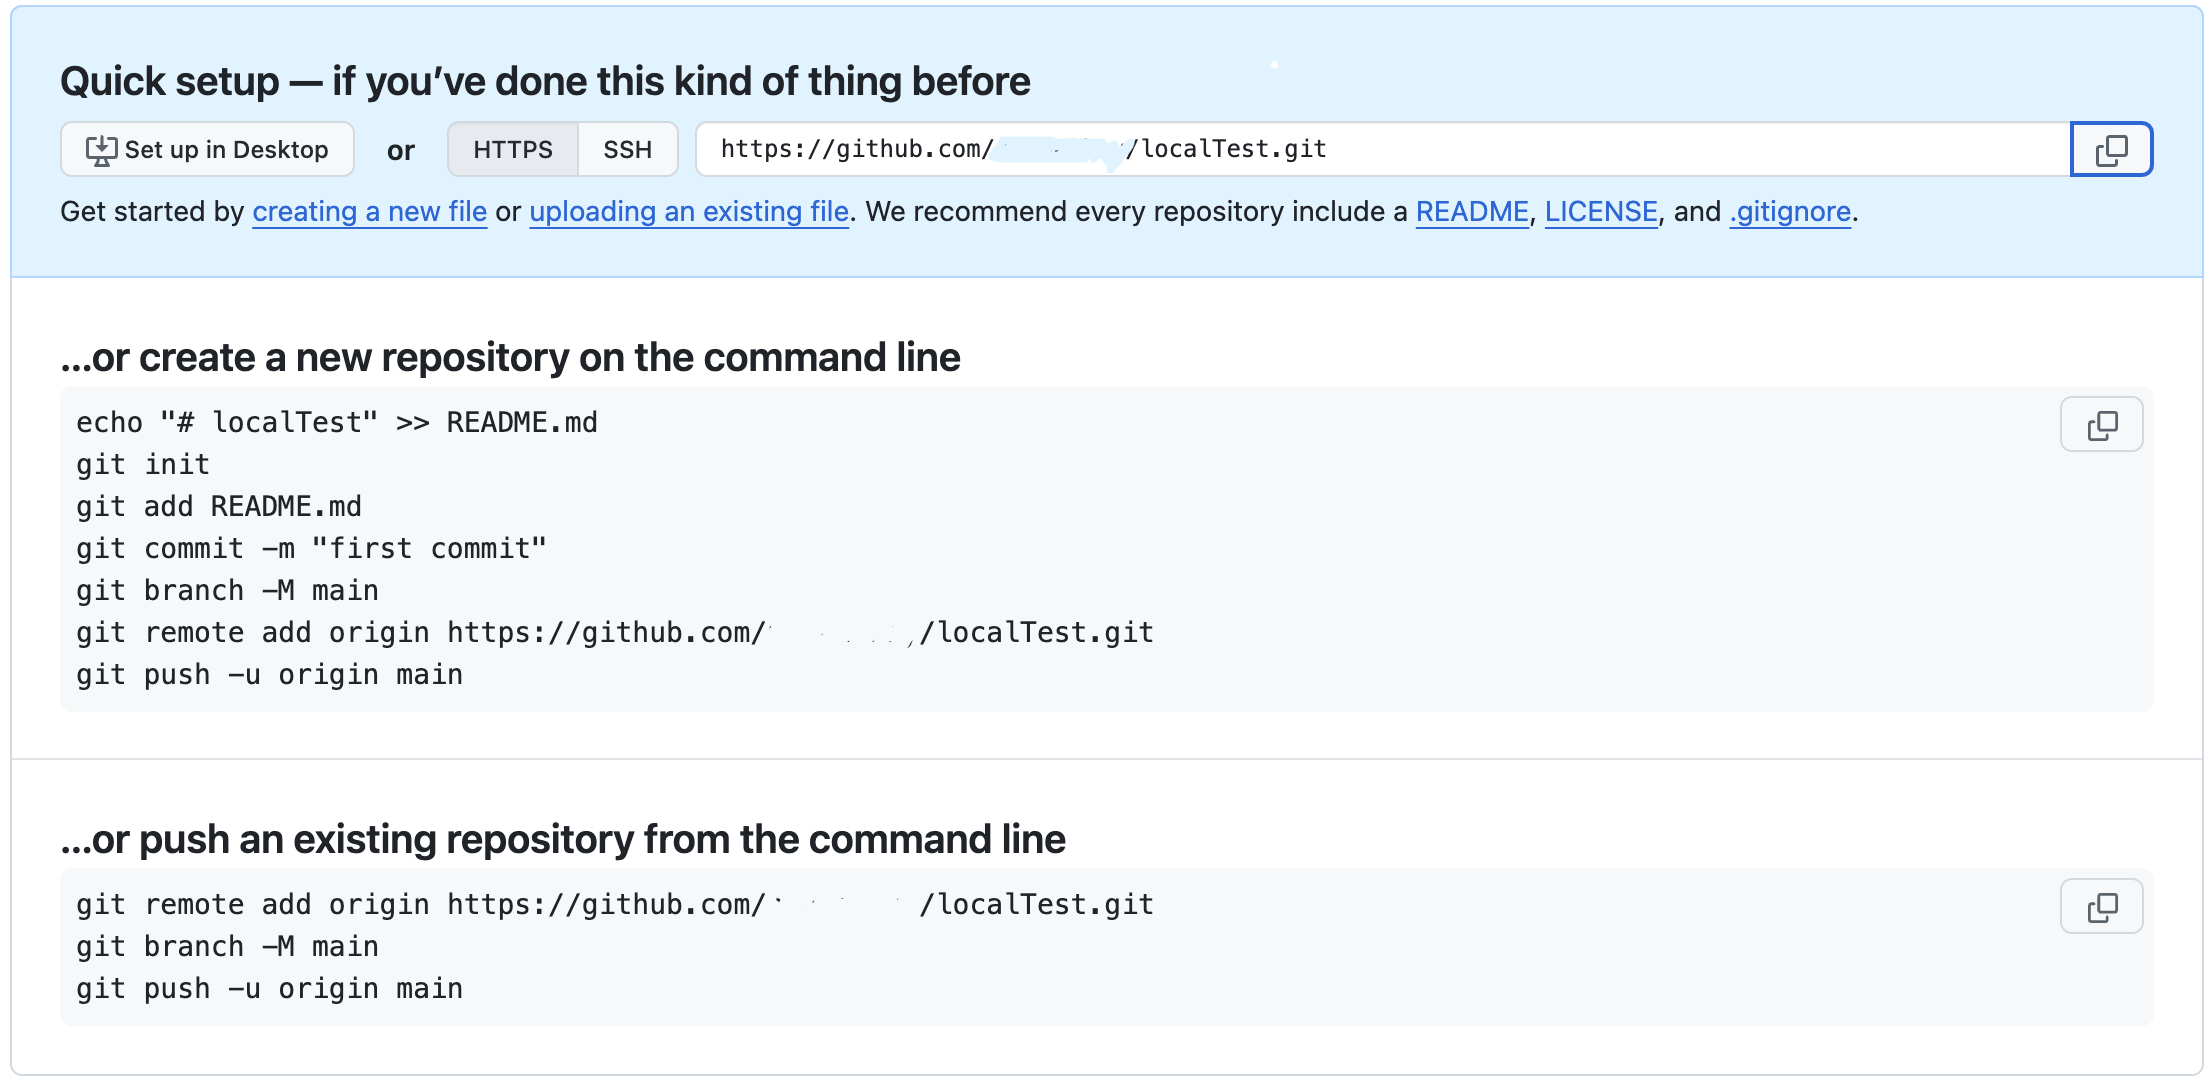Switch clone URL to SSH
2210x1082 pixels.
[x=627, y=150]
